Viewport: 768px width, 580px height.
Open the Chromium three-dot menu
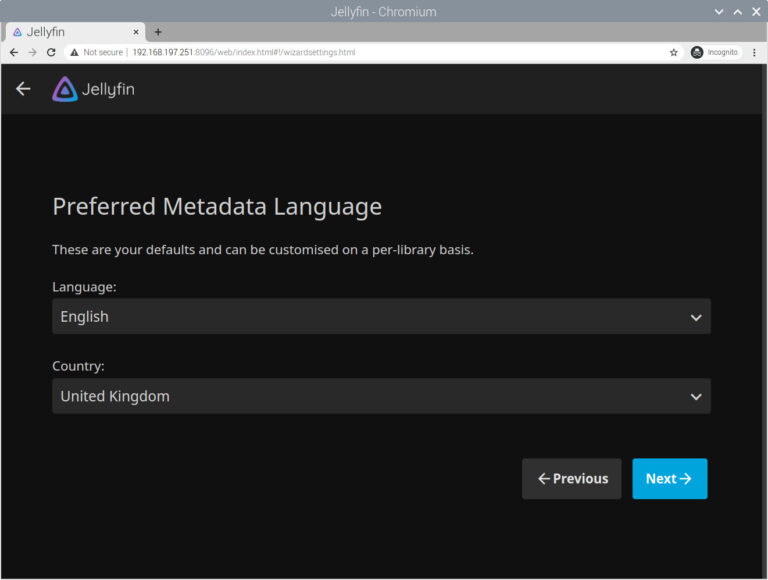click(x=754, y=52)
